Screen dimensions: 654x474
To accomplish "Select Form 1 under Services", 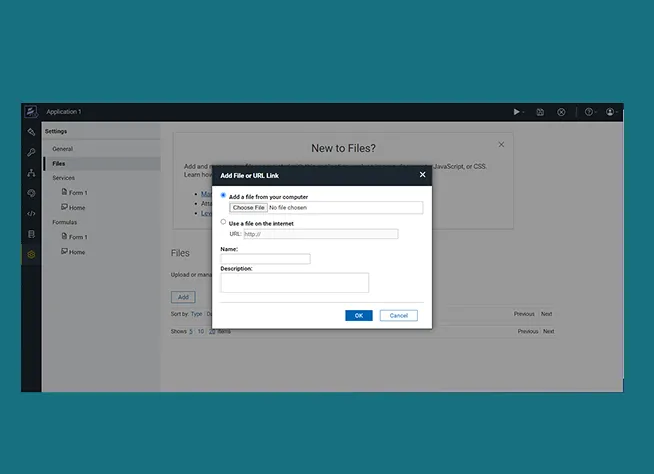I will [77, 192].
